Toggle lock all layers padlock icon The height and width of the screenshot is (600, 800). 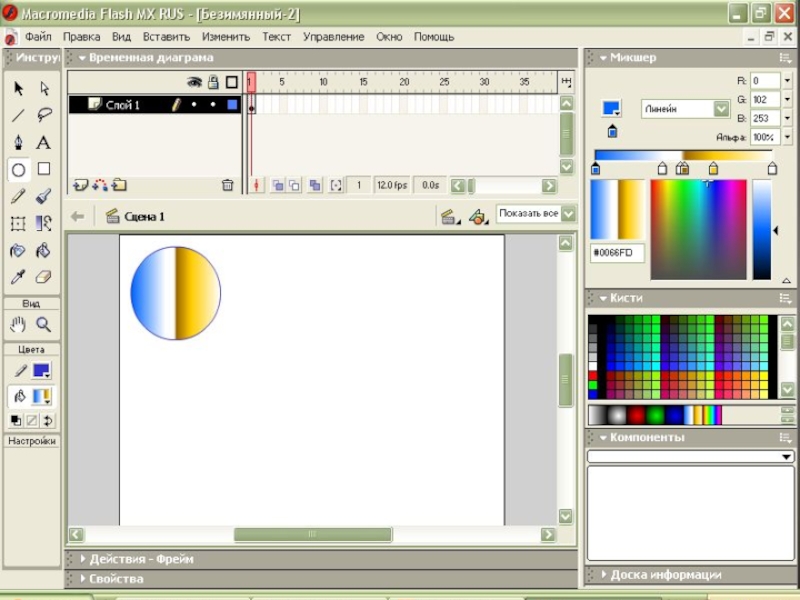[213, 82]
